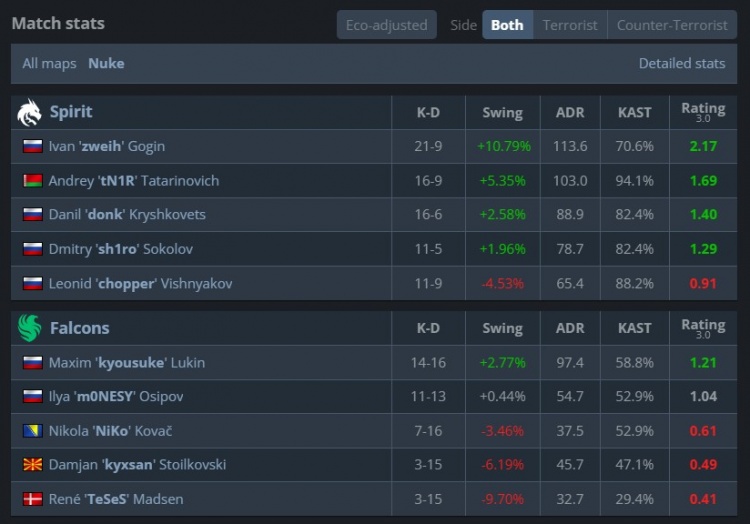Click the Spirit team name link
The image size is (750, 524).
[x=71, y=112]
